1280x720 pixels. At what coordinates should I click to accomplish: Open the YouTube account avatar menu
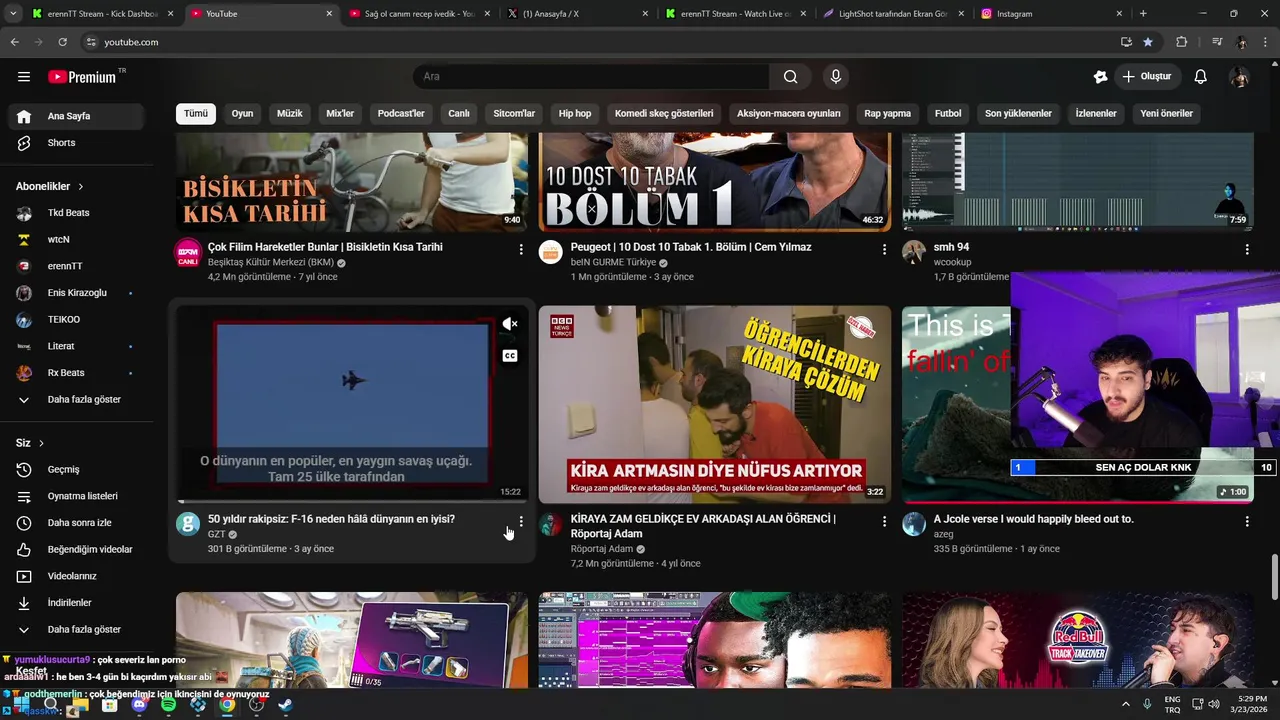click(x=1239, y=77)
